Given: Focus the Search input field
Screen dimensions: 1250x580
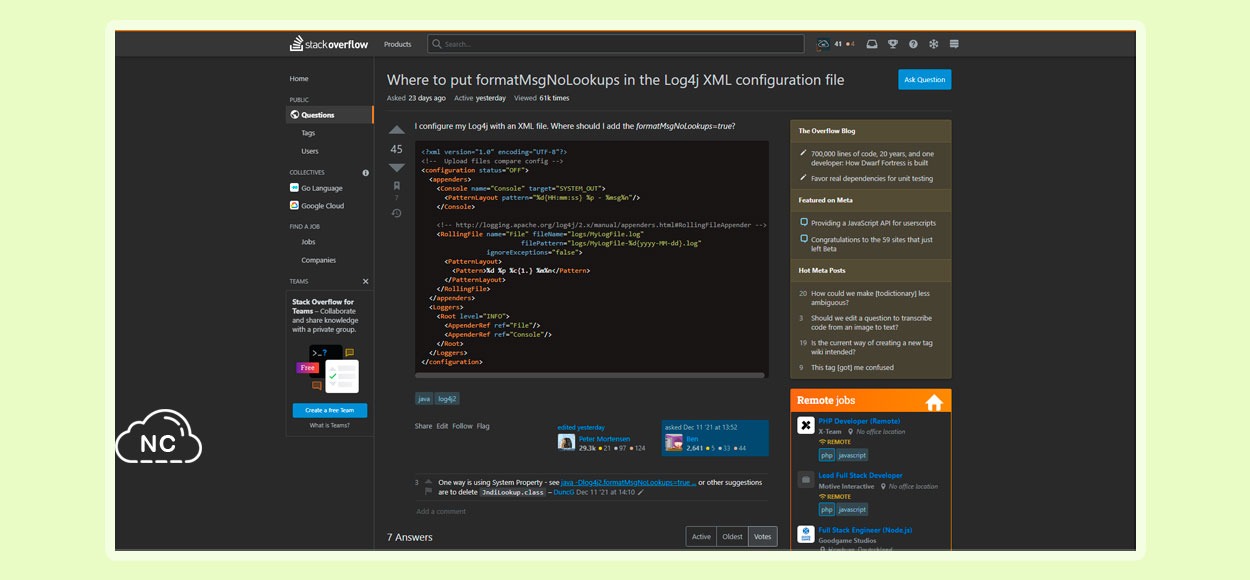Looking at the screenshot, I should (616, 44).
